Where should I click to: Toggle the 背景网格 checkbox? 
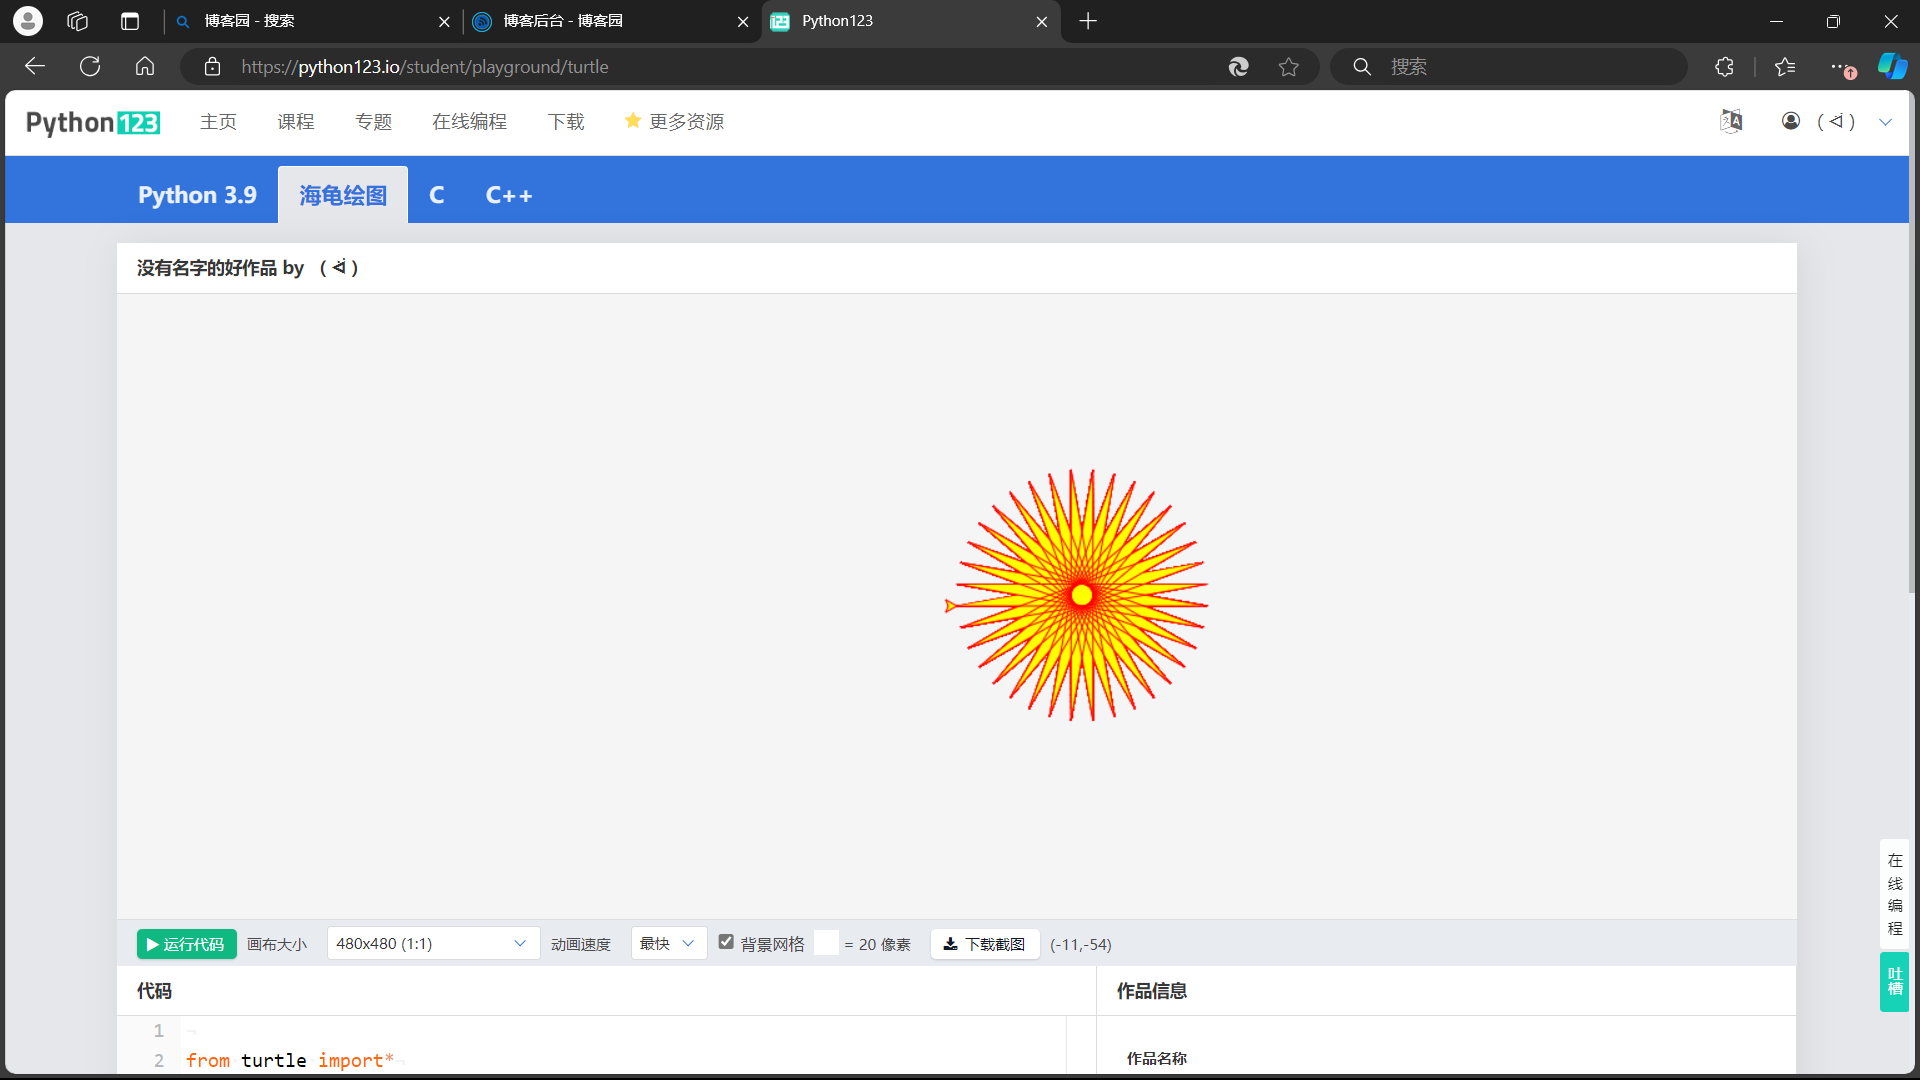[x=726, y=942]
